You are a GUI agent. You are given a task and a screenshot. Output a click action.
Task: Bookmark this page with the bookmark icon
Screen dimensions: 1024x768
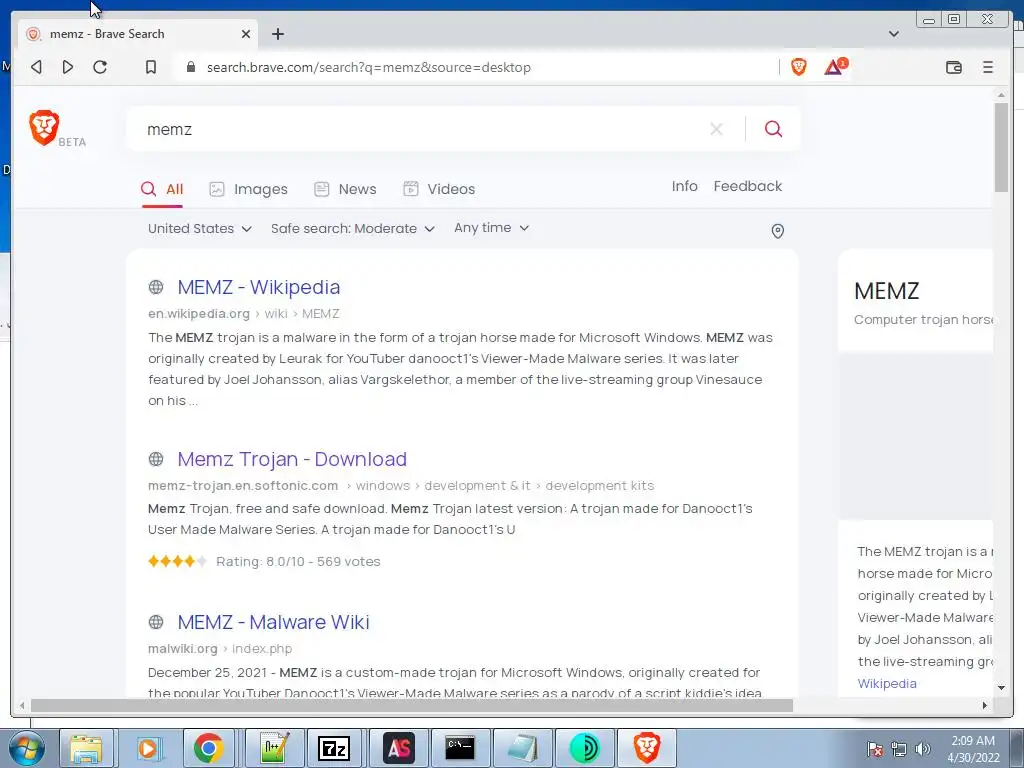(x=151, y=67)
